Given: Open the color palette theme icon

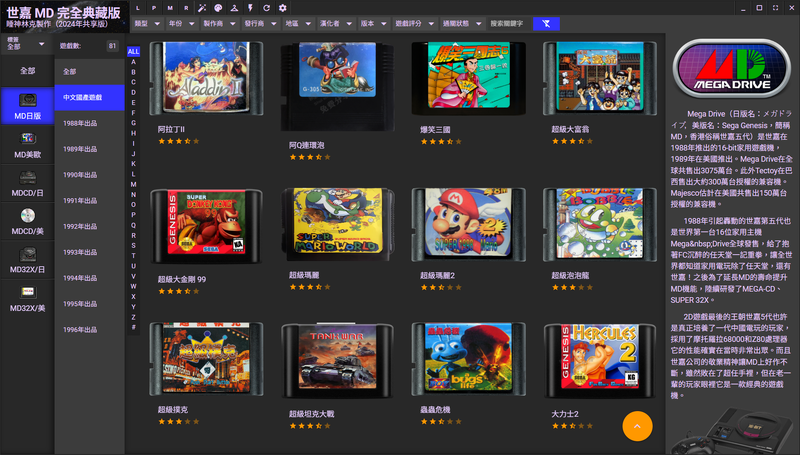Looking at the screenshot, I should [x=218, y=8].
